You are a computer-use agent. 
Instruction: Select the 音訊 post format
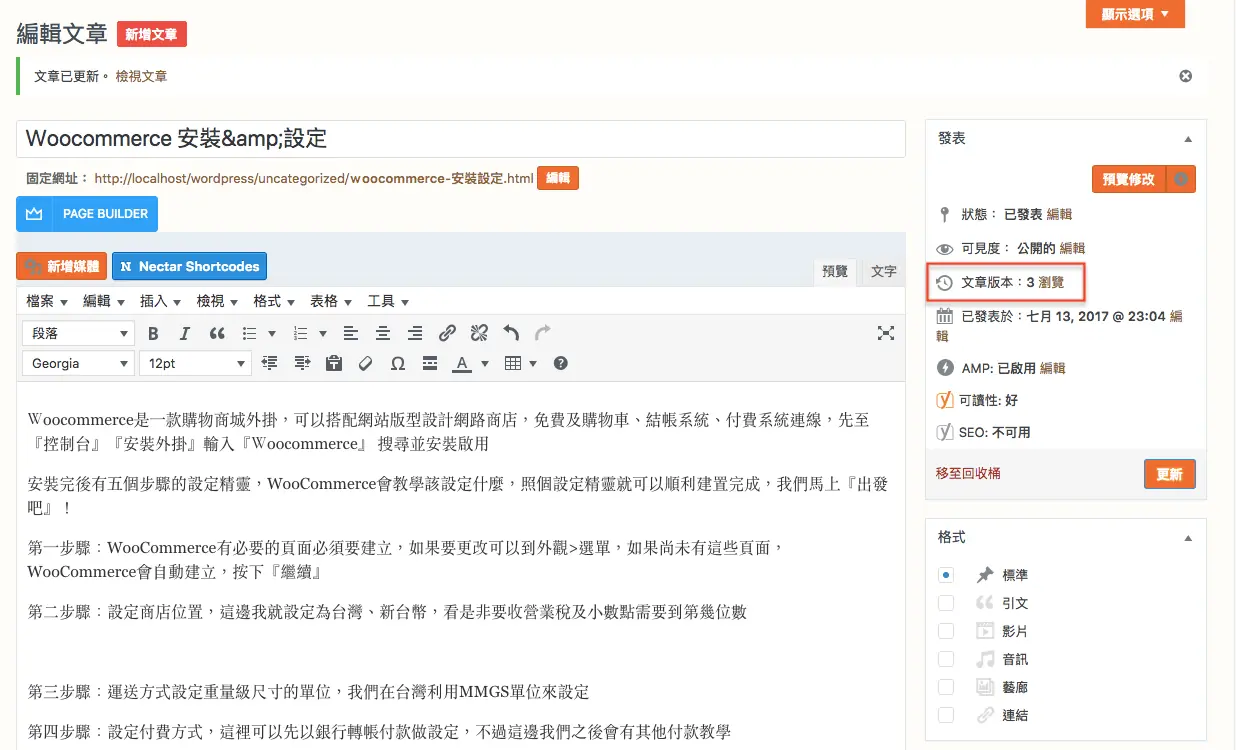click(x=946, y=659)
